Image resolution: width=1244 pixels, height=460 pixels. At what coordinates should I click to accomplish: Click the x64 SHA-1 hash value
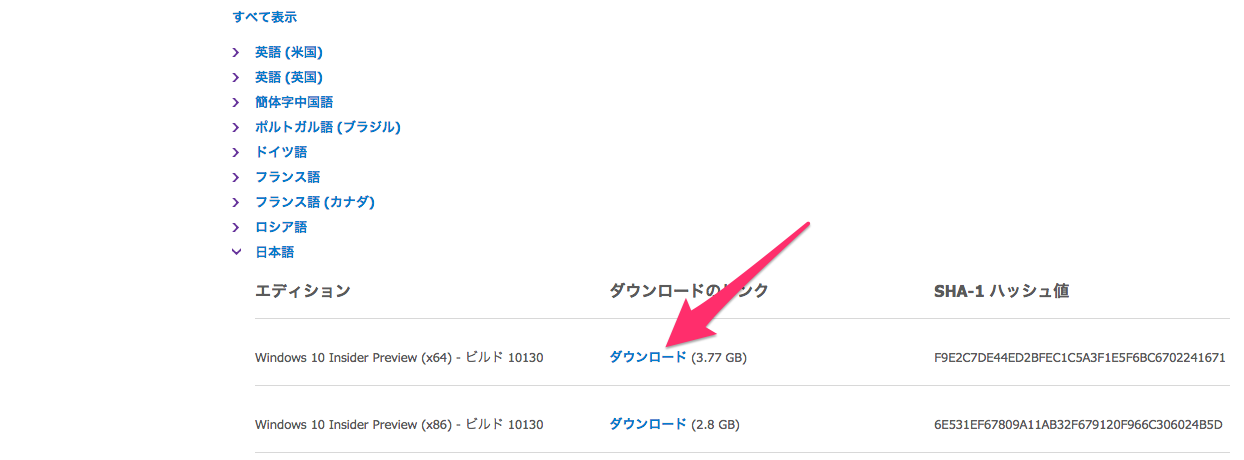coord(1079,357)
